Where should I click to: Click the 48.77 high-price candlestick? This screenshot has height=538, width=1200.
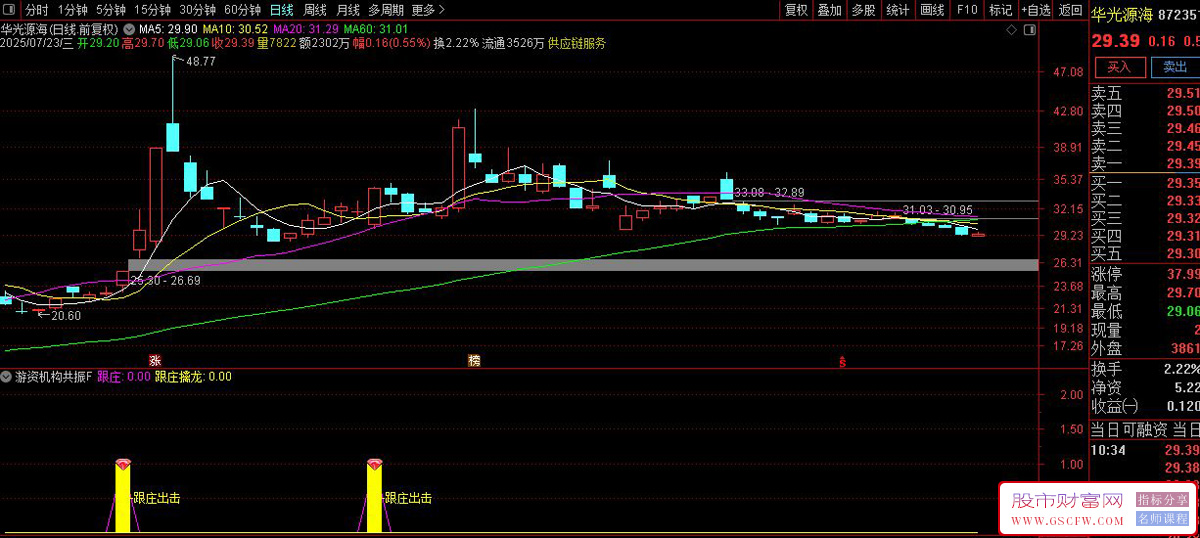click(x=173, y=107)
